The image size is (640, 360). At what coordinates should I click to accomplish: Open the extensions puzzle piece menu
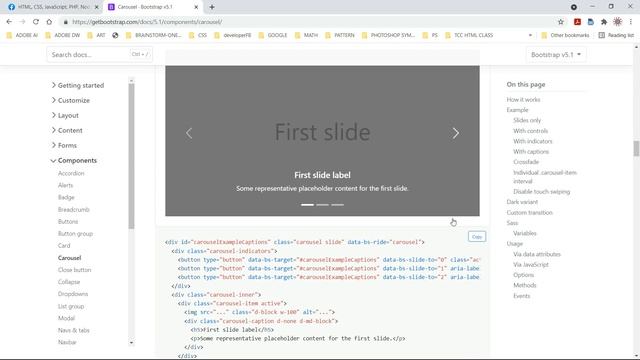pos(604,22)
